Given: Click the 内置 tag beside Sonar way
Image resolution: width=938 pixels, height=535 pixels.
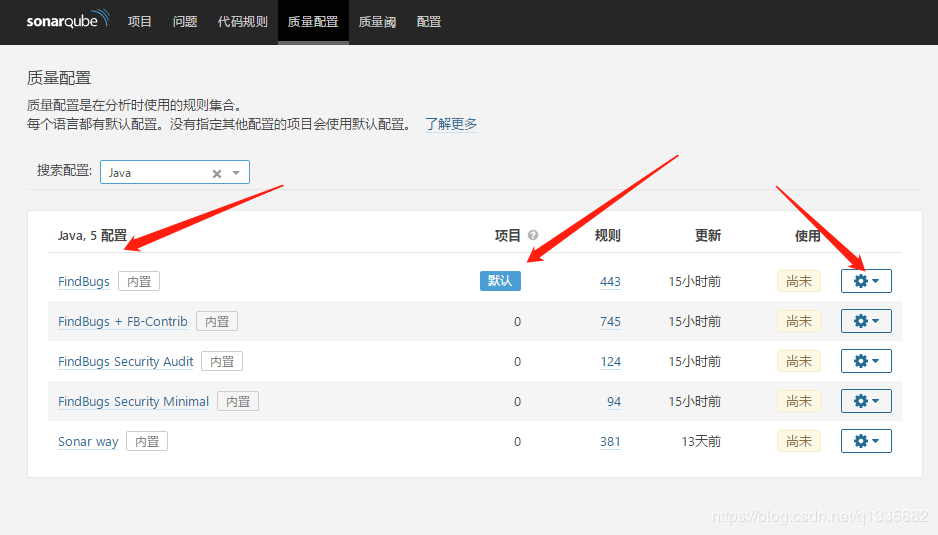Looking at the screenshot, I should (x=147, y=442).
